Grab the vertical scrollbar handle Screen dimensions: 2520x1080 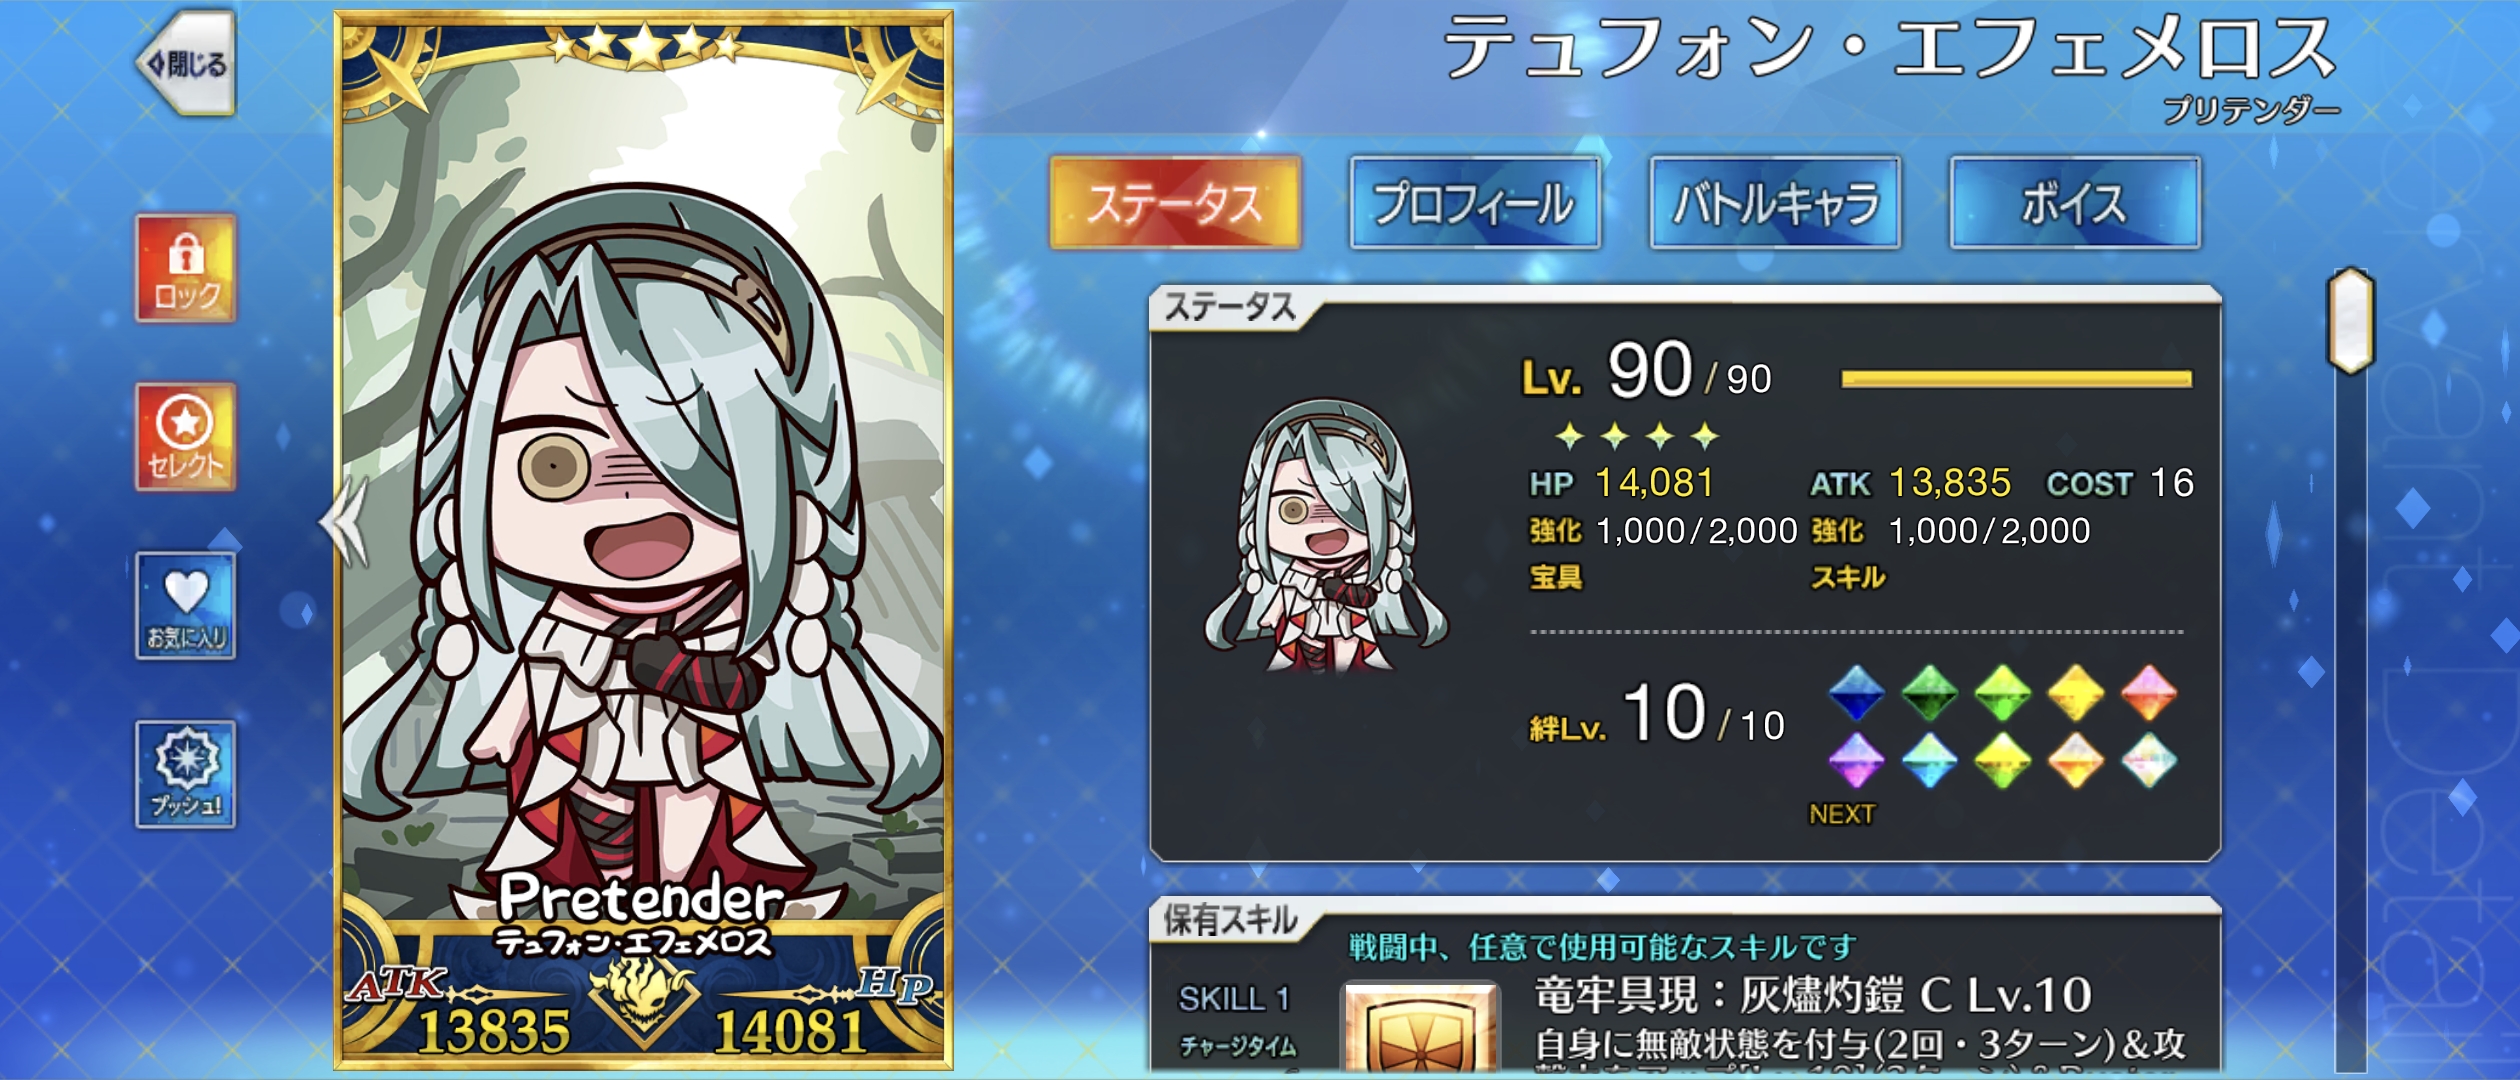[2350, 320]
